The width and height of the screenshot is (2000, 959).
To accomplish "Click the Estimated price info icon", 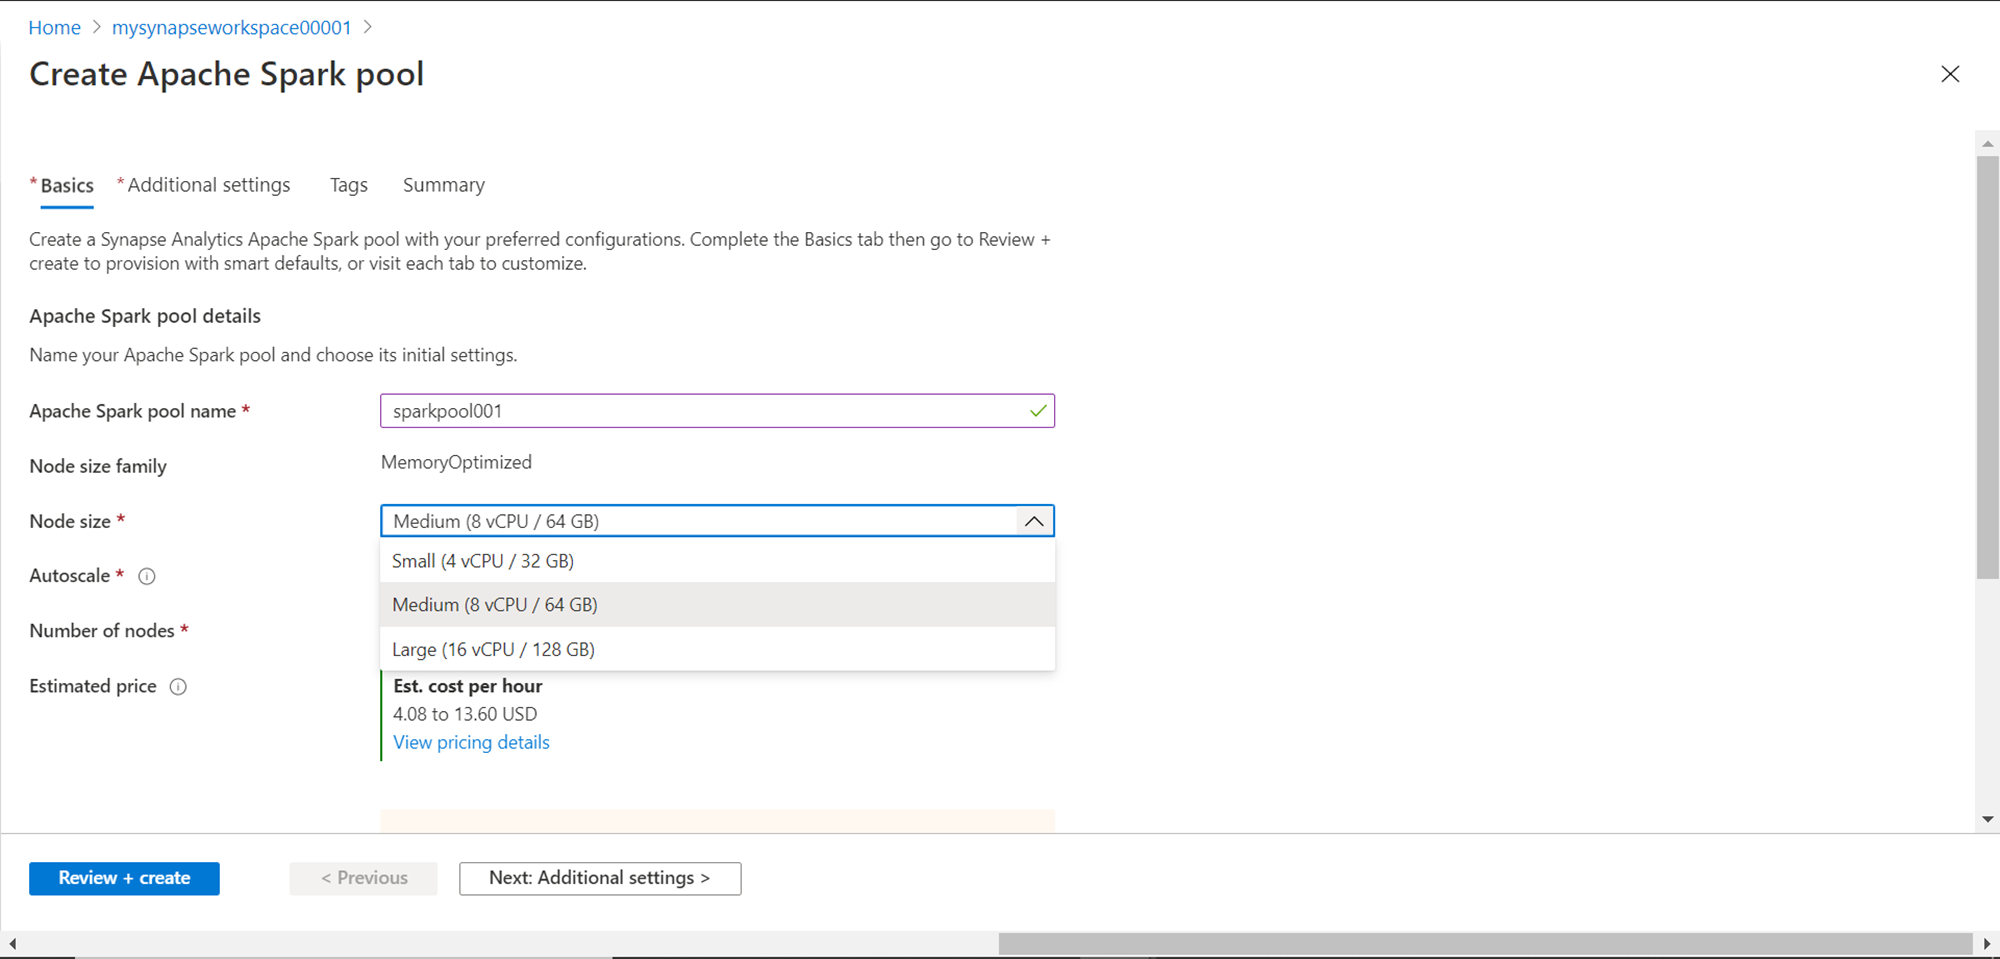I will (x=178, y=687).
